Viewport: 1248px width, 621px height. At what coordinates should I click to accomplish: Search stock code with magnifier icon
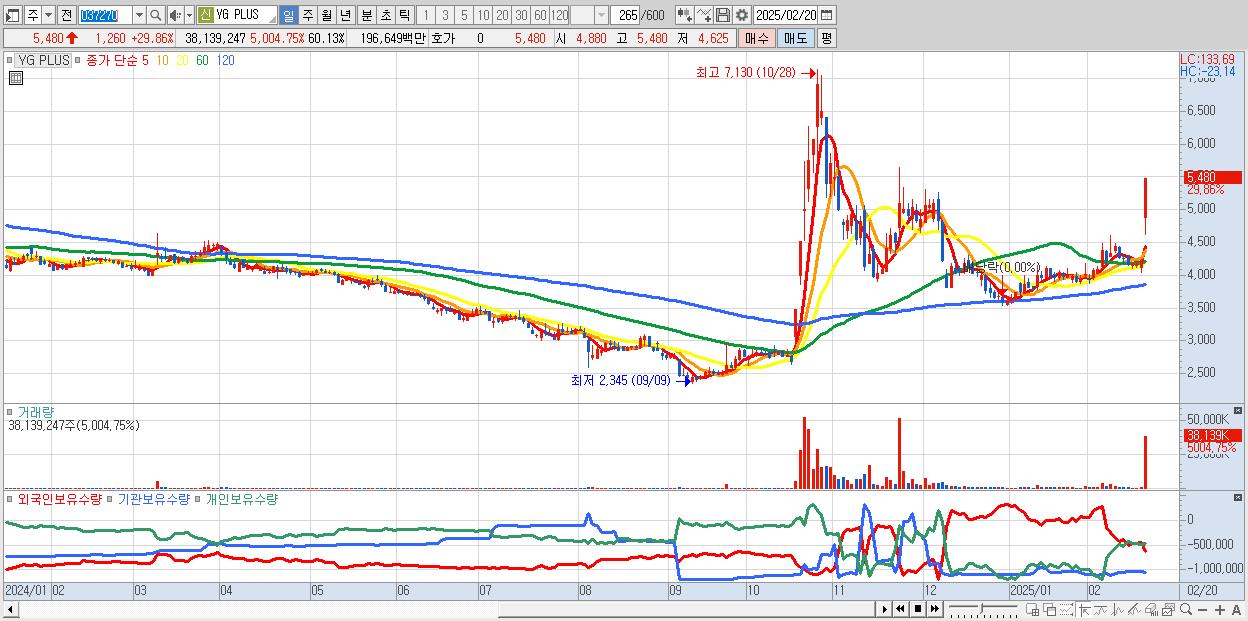point(155,15)
